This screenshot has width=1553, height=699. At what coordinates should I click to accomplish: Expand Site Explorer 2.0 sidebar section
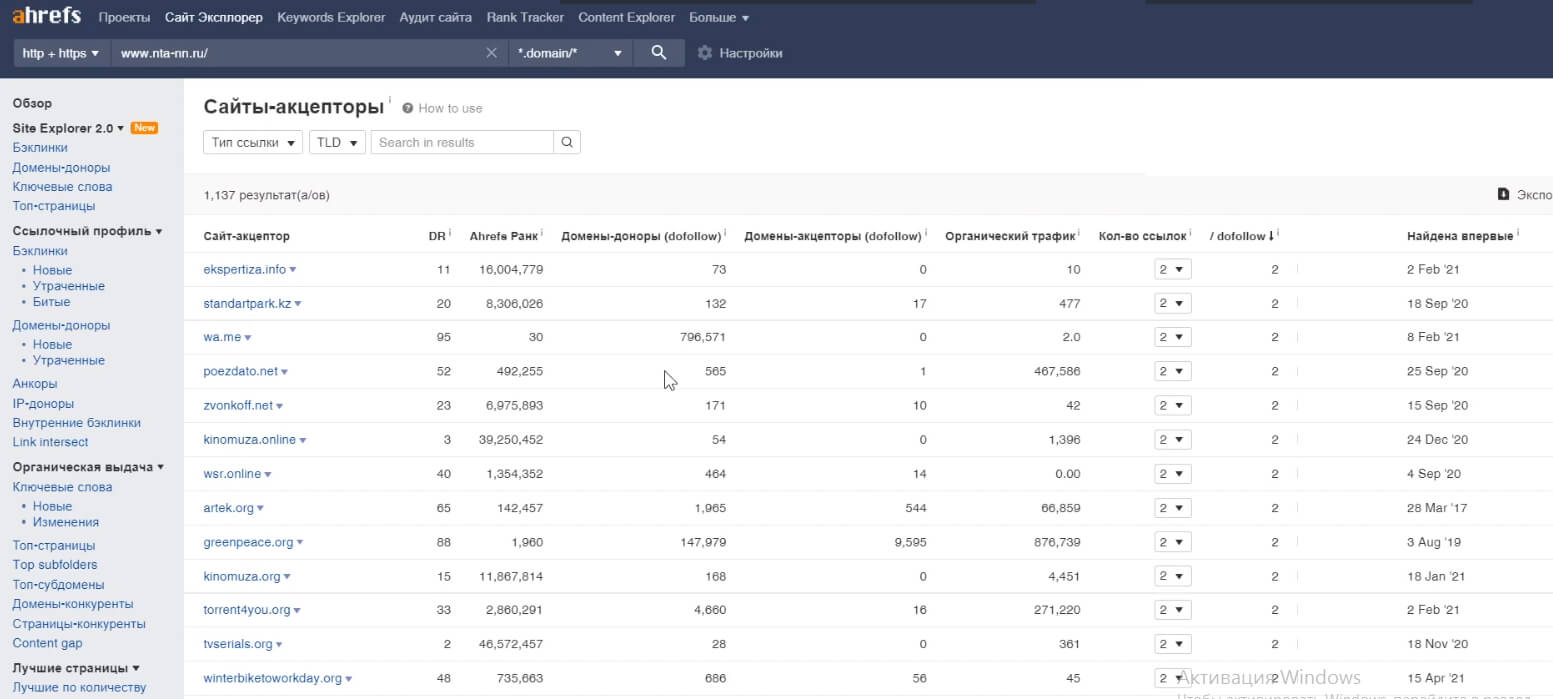[x=68, y=128]
